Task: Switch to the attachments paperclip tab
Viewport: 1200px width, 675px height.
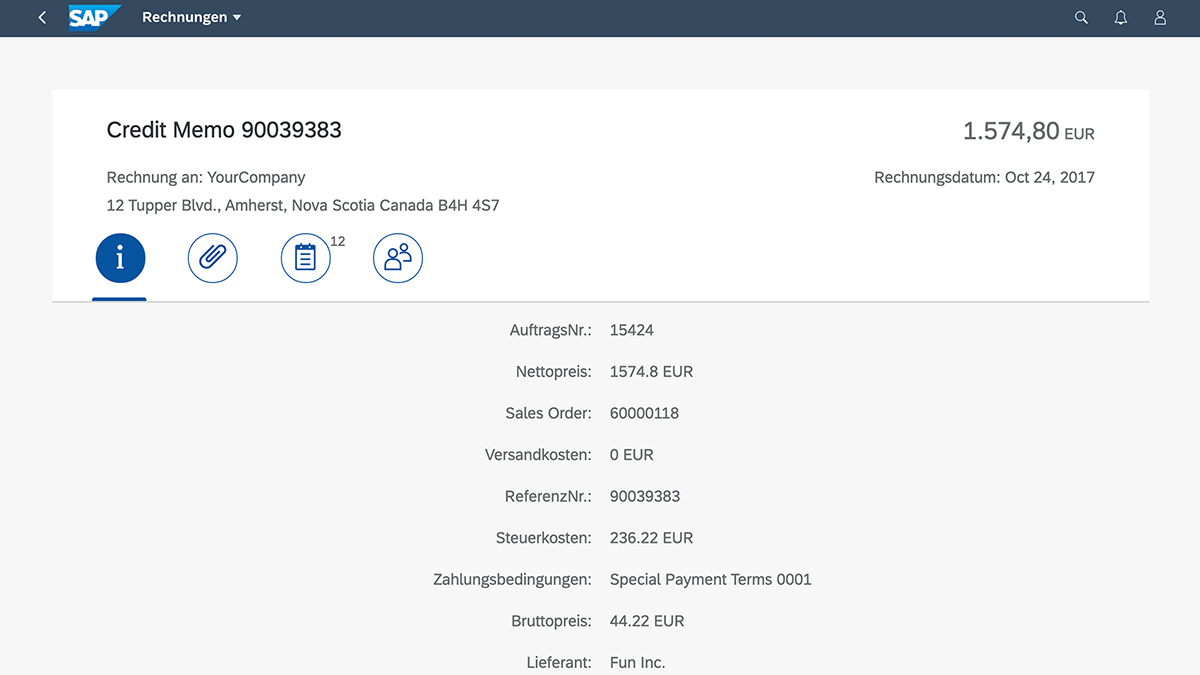Action: 212,259
